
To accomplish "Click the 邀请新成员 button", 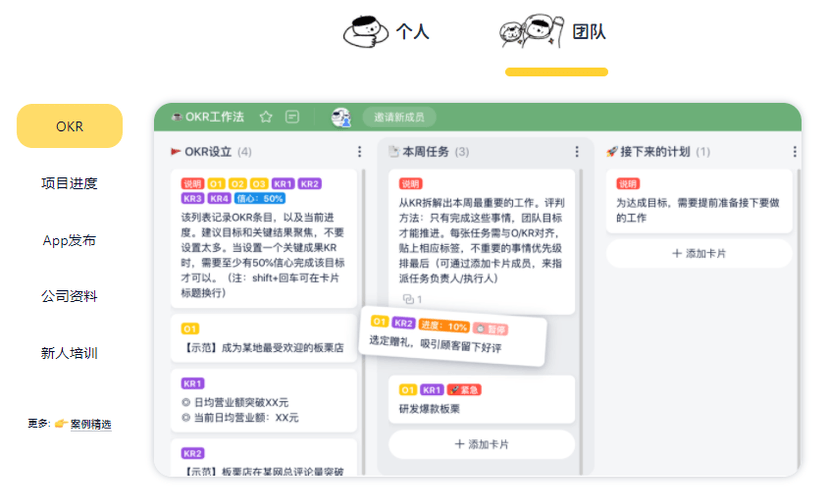I will click(399, 117).
